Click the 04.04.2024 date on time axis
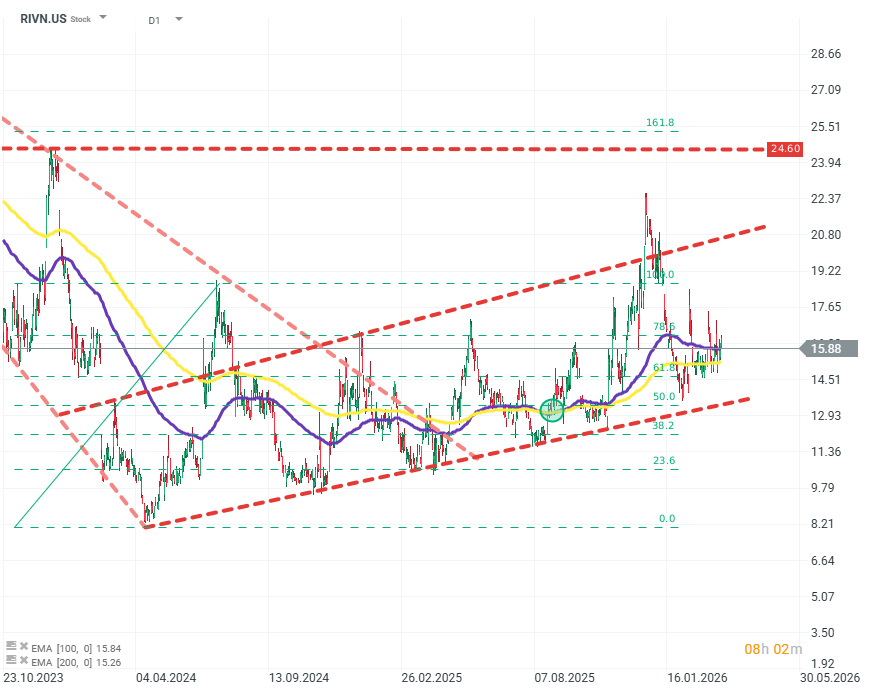Screen dimensions: 871x694 [x=166, y=678]
